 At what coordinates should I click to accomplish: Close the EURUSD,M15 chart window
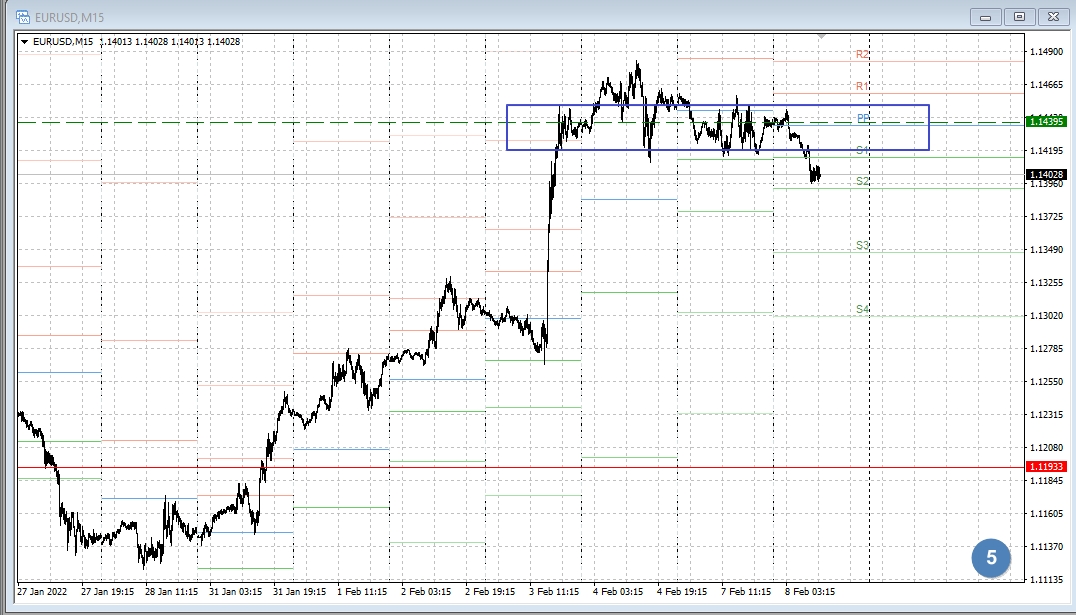tap(1052, 17)
